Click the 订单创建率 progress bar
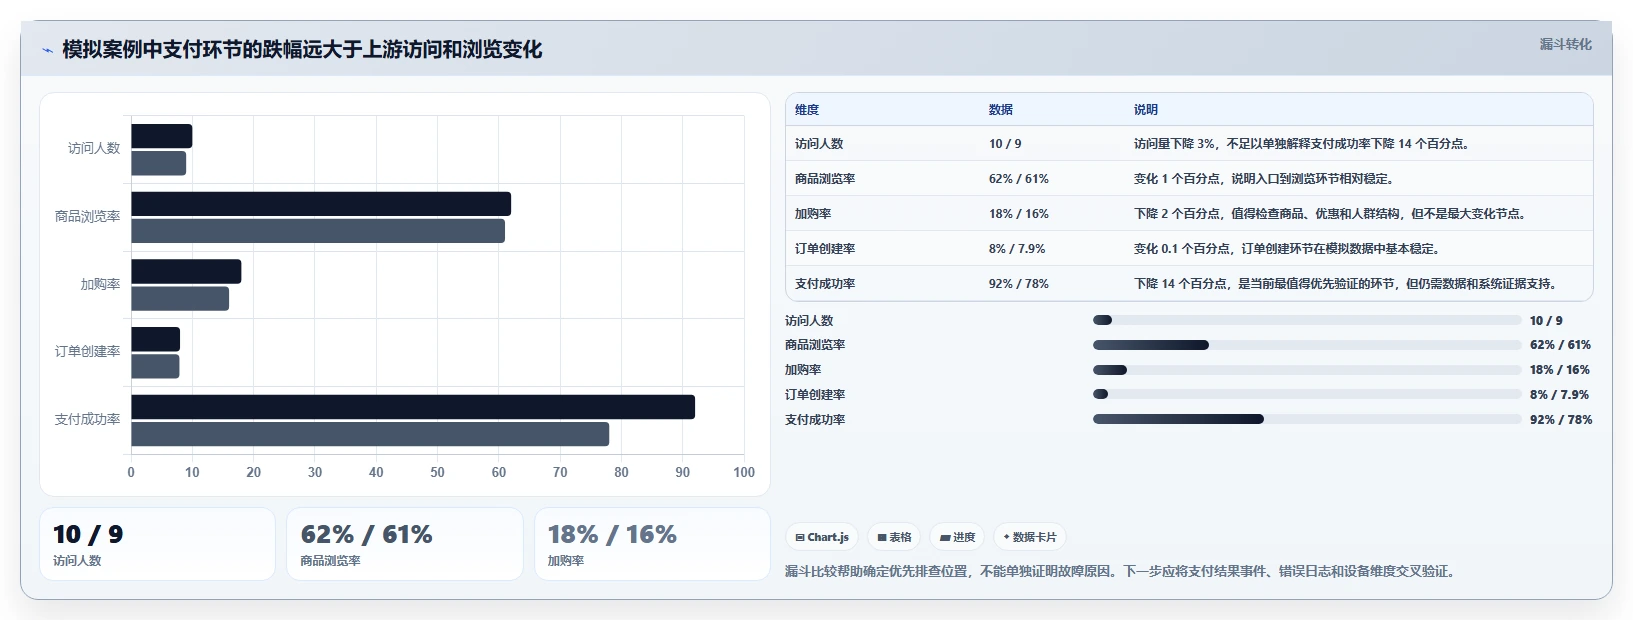1633x620 pixels. (x=1307, y=394)
